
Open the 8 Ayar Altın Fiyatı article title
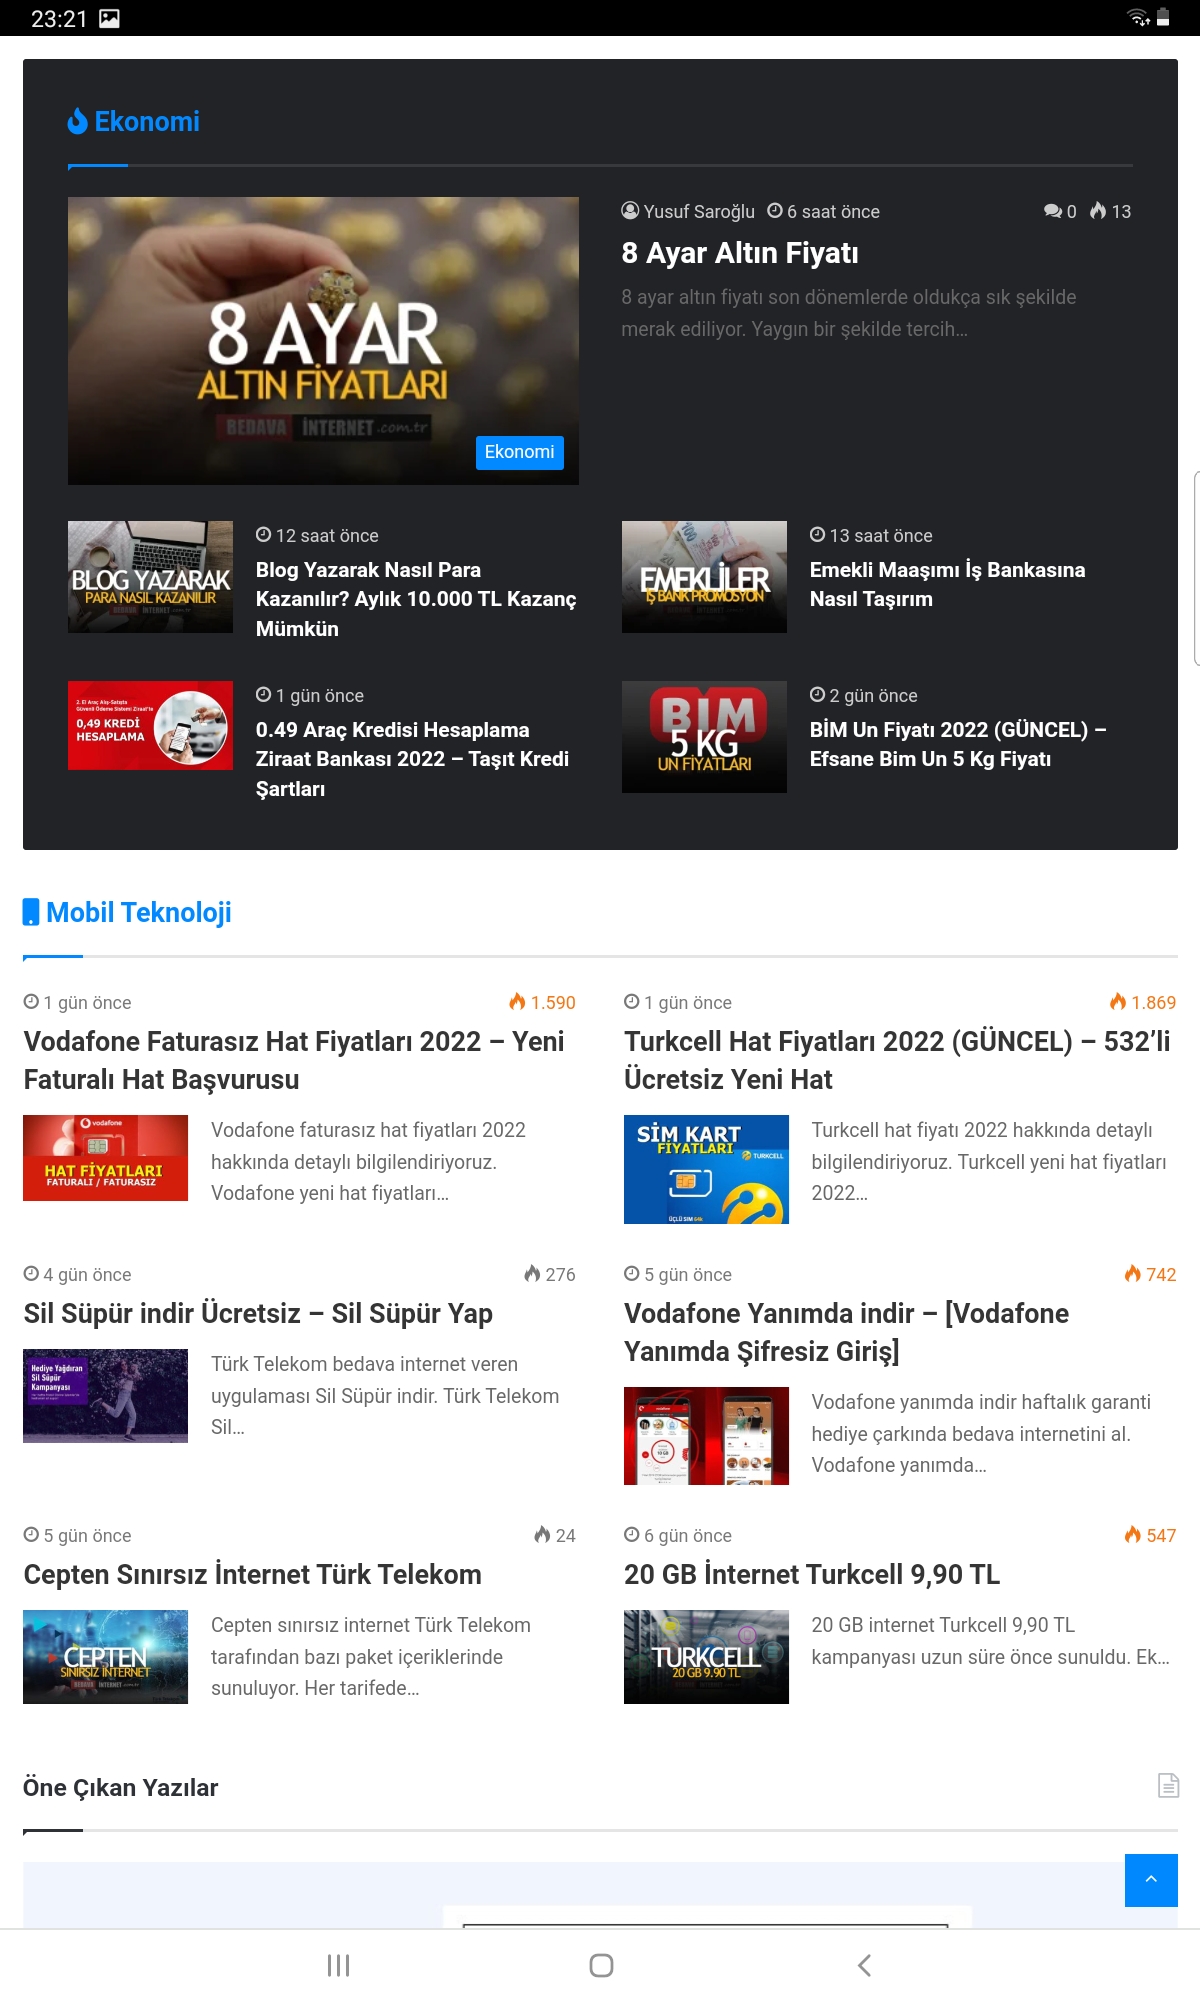click(x=740, y=253)
